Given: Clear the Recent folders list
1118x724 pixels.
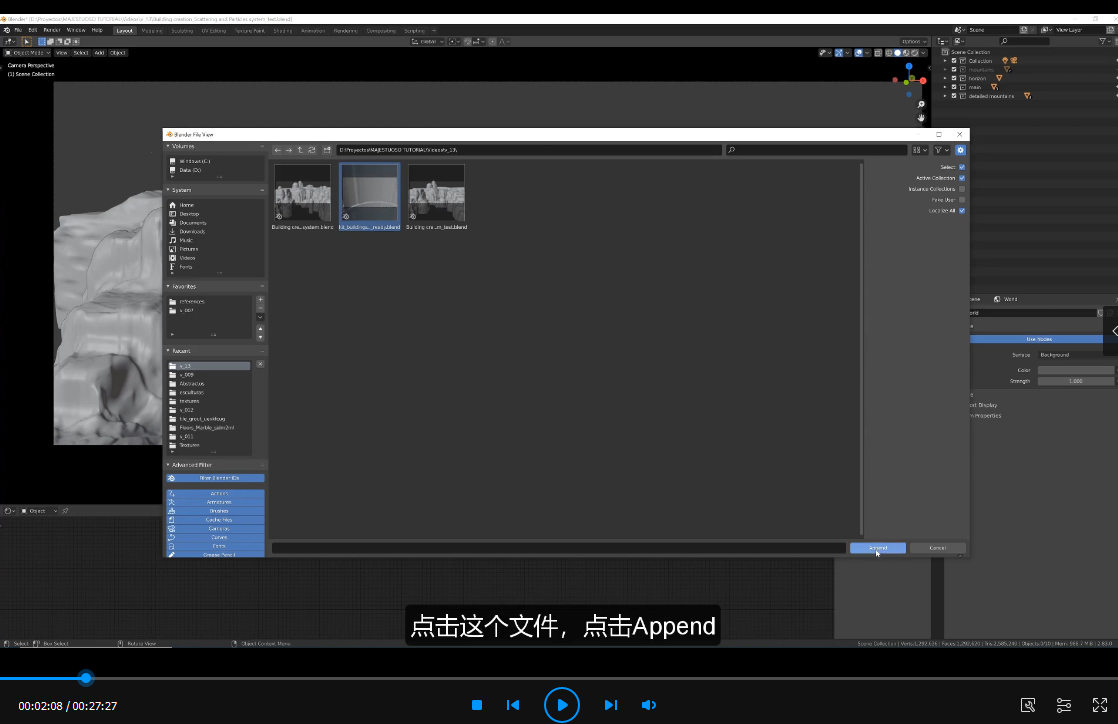Looking at the screenshot, I should point(260,364).
